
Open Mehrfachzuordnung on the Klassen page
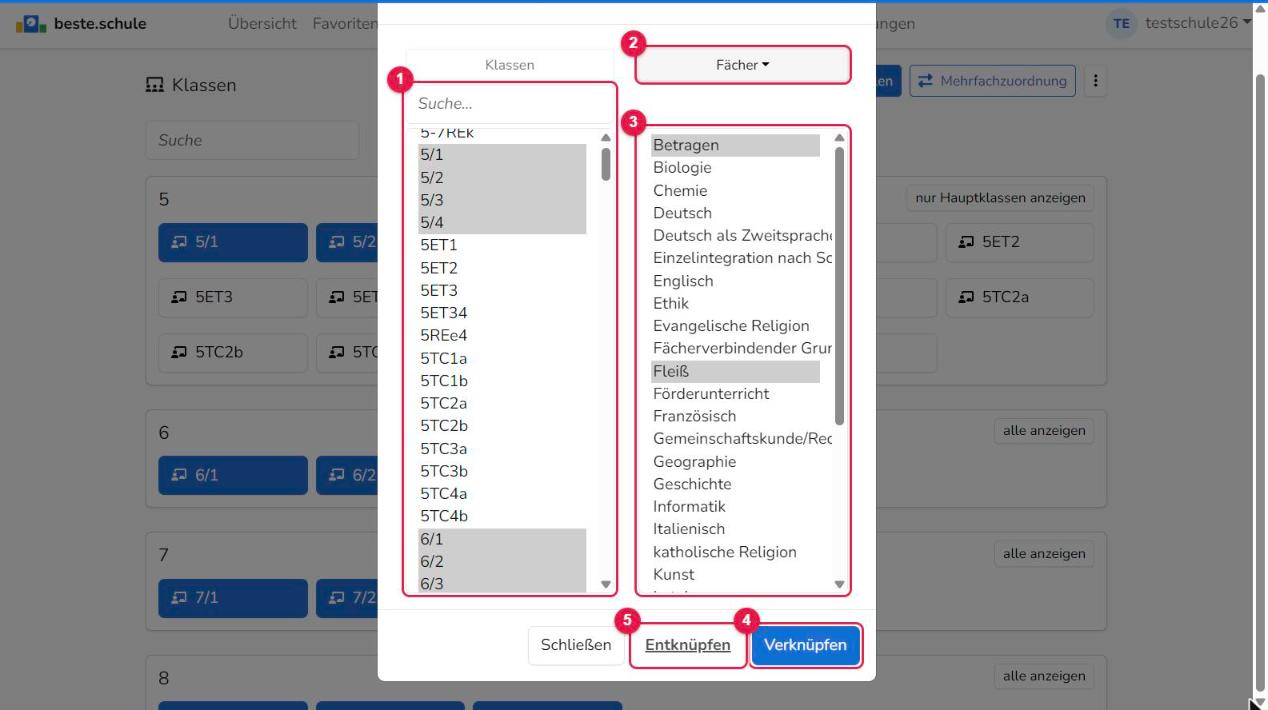[x=992, y=81]
